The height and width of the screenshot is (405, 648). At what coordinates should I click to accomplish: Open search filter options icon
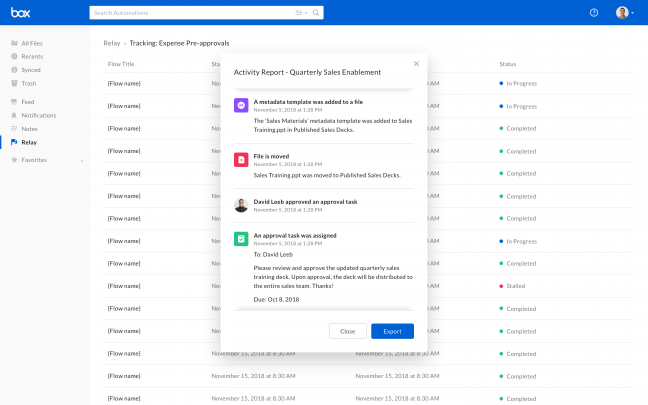point(300,13)
